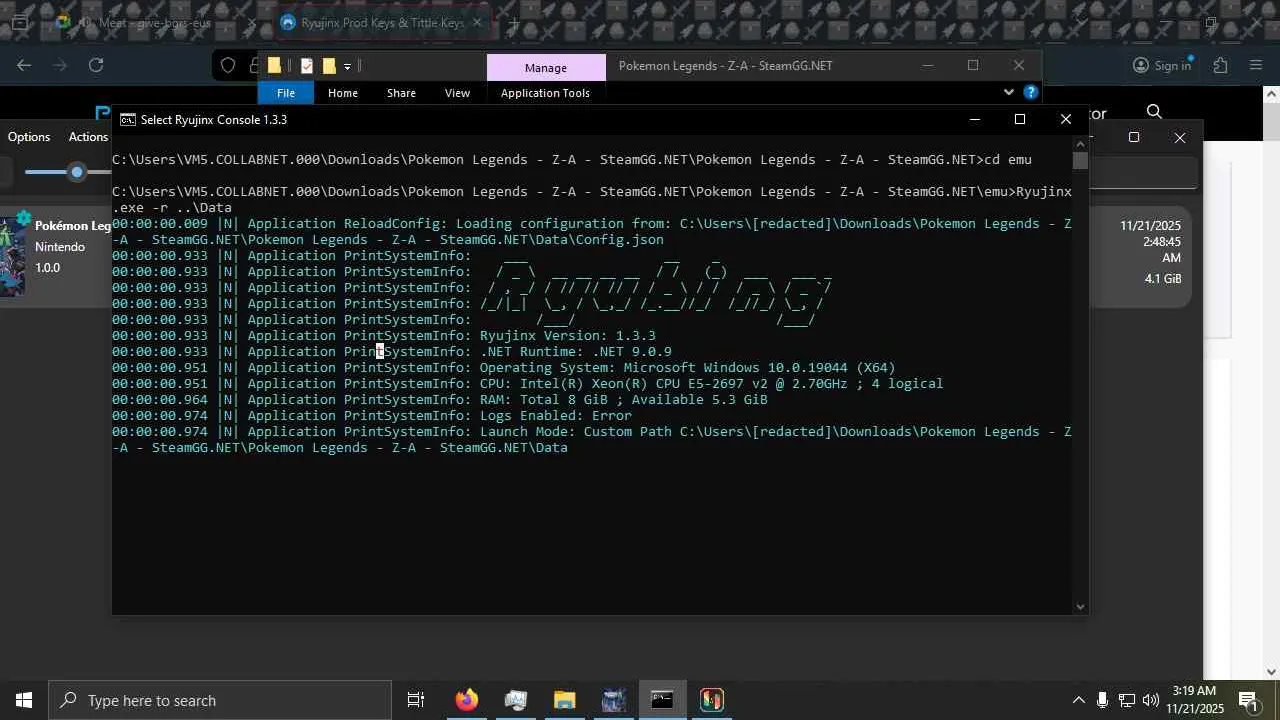
Task: Switch to the Home ribbon tab
Action: click(x=343, y=93)
